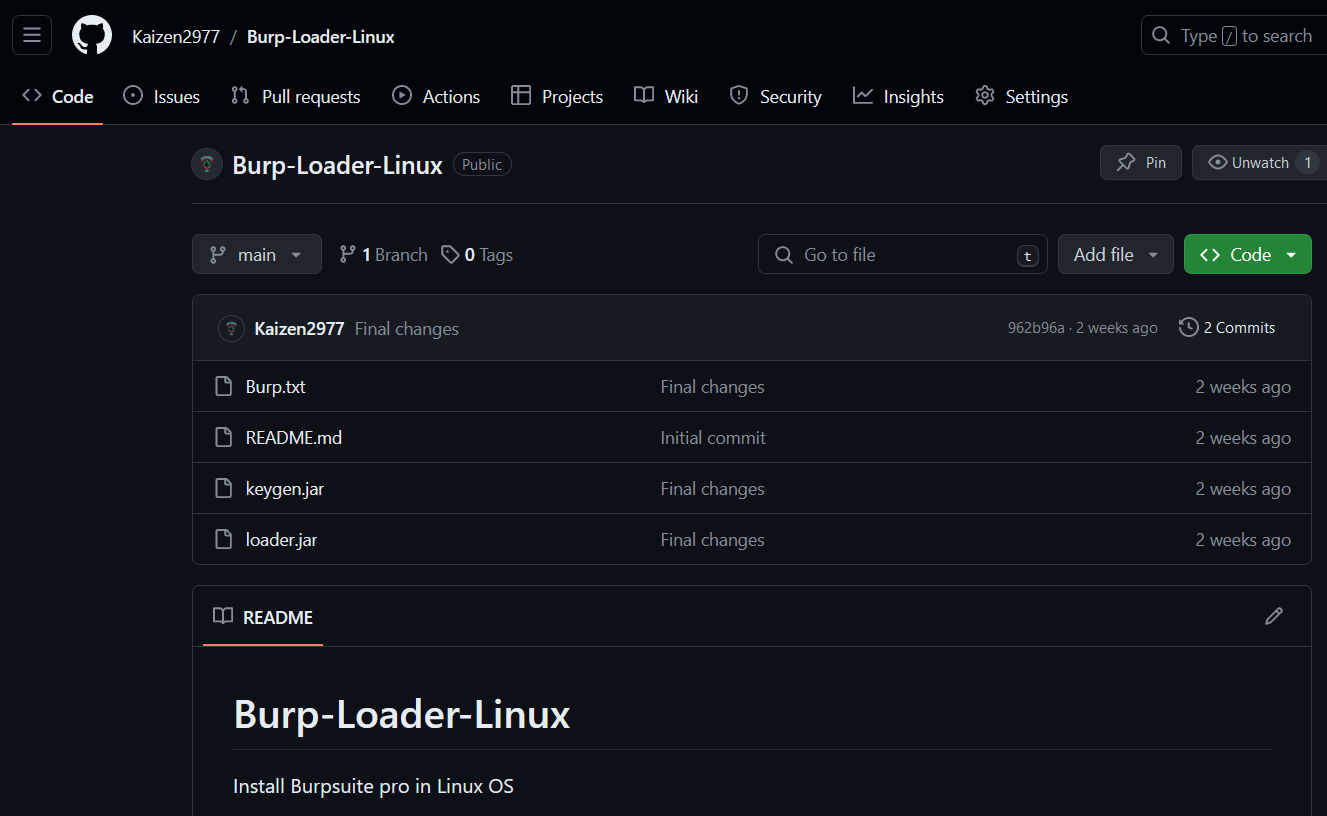Click the Public visibility badge
Screen dimensions: 1327x816
[x=482, y=164]
